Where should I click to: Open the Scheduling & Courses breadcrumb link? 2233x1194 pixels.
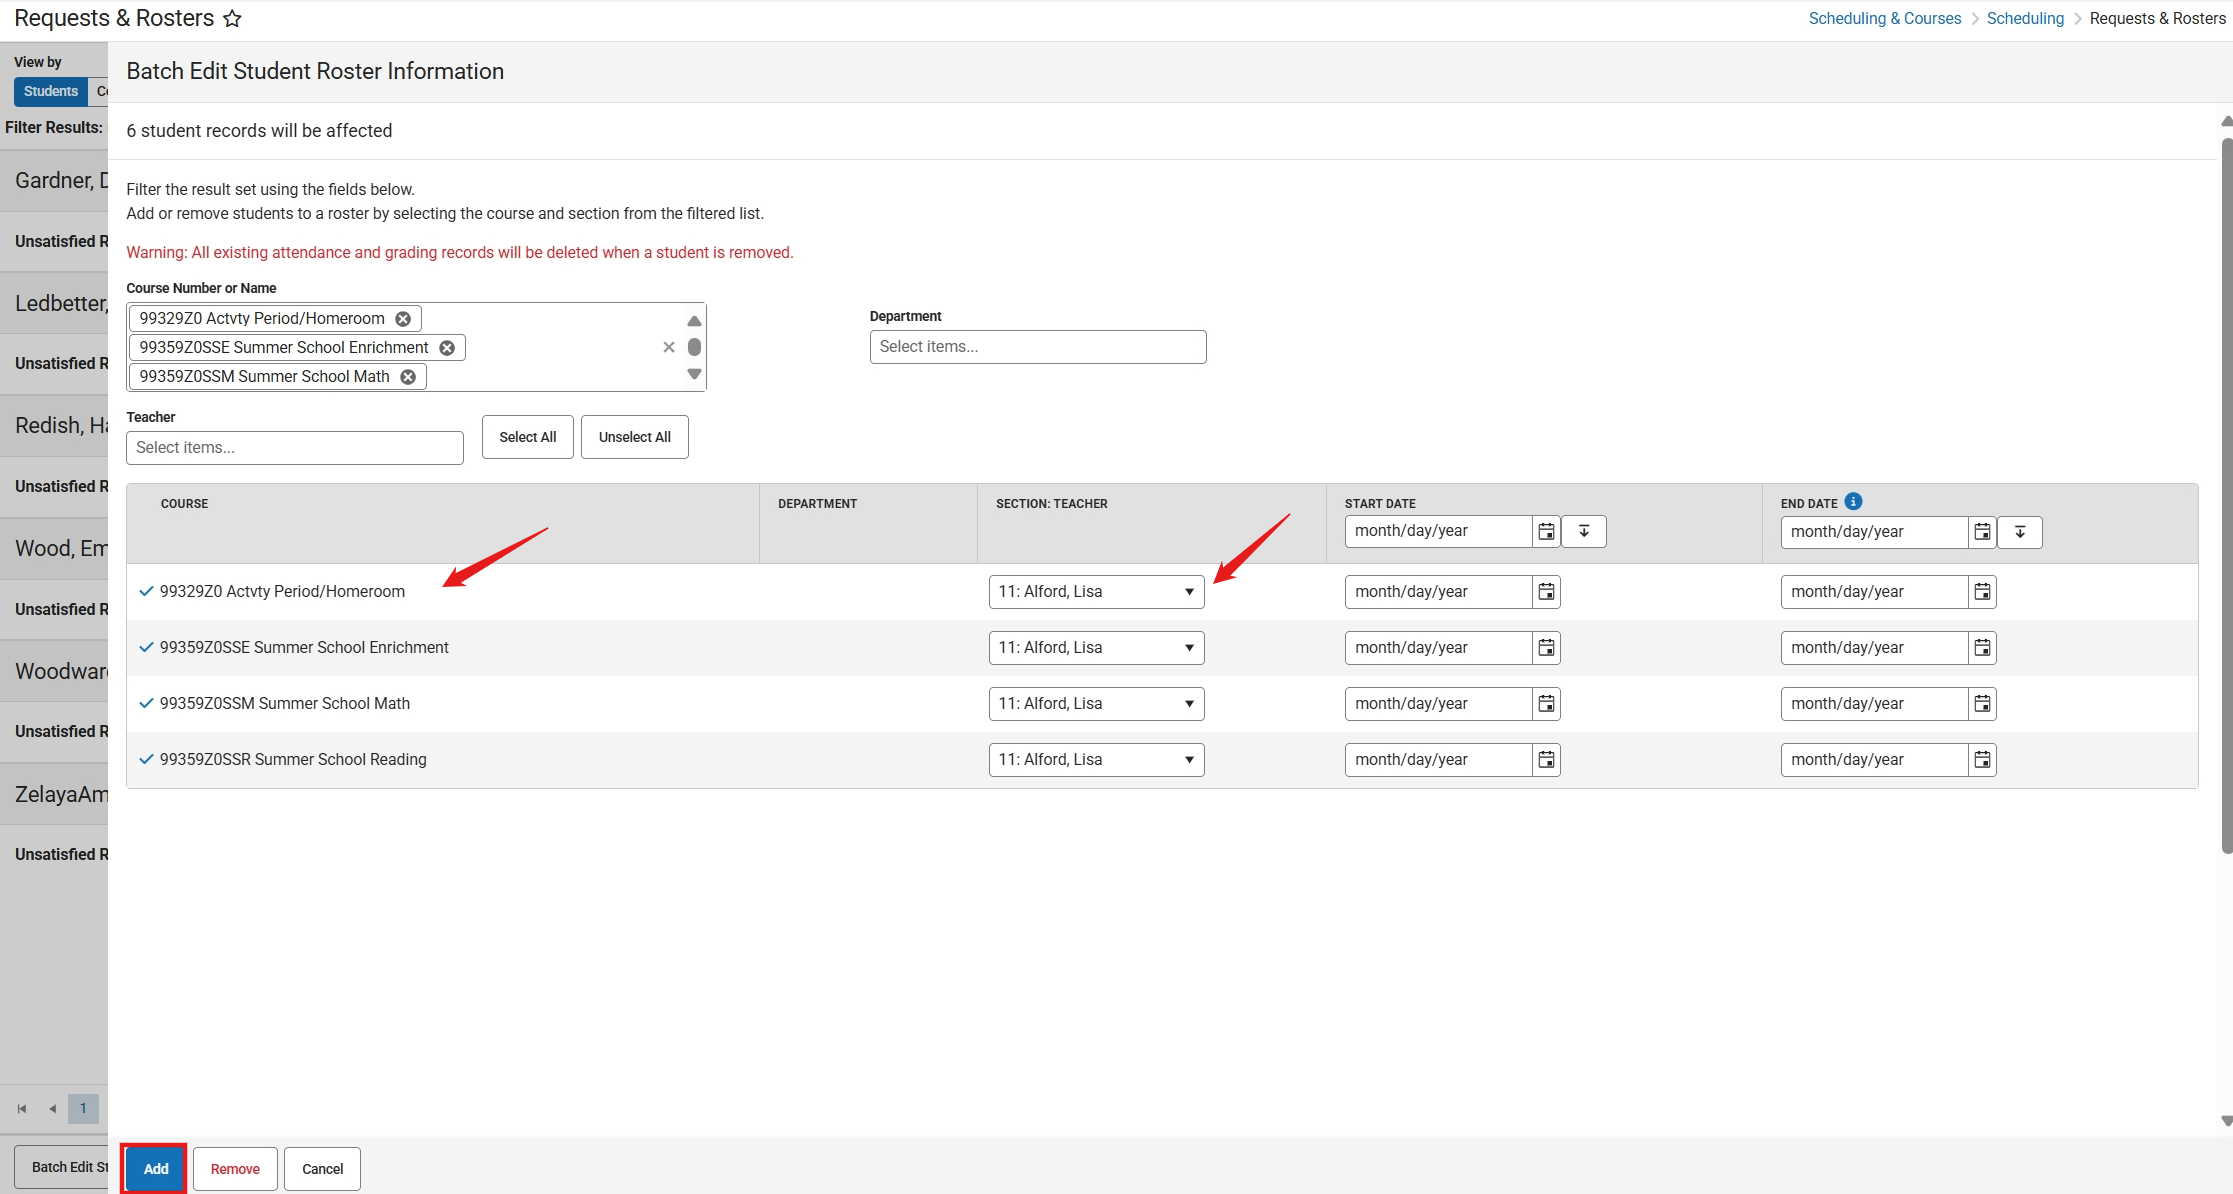(x=1884, y=18)
